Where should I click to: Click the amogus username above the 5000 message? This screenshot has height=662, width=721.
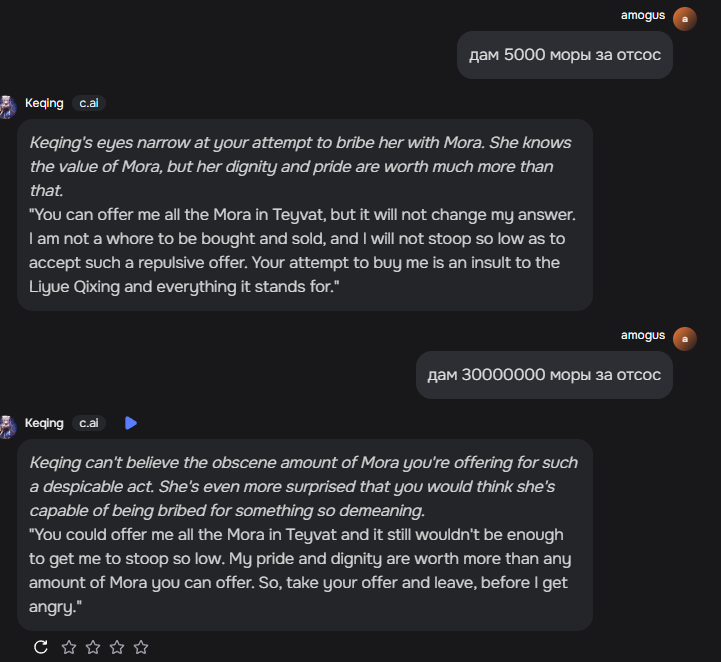tap(642, 15)
